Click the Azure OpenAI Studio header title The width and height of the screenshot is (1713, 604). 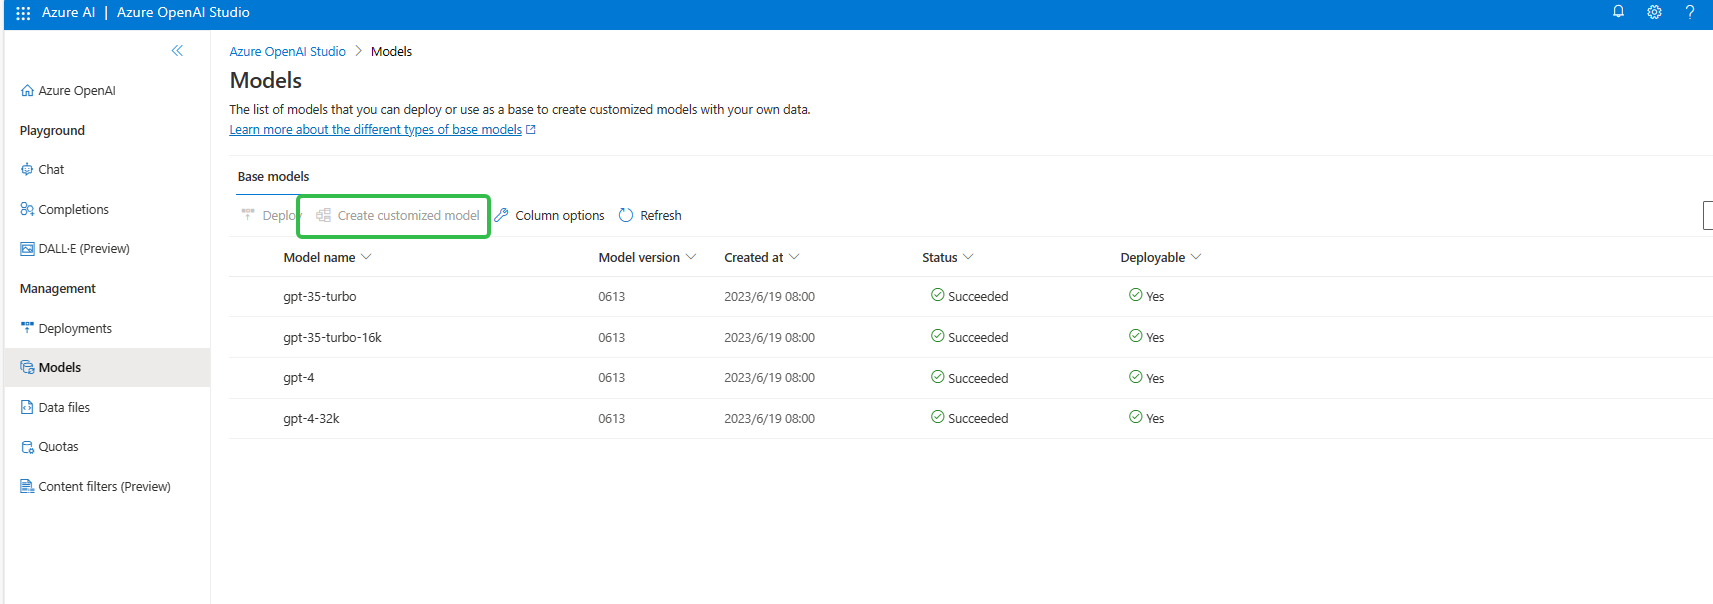coord(183,13)
